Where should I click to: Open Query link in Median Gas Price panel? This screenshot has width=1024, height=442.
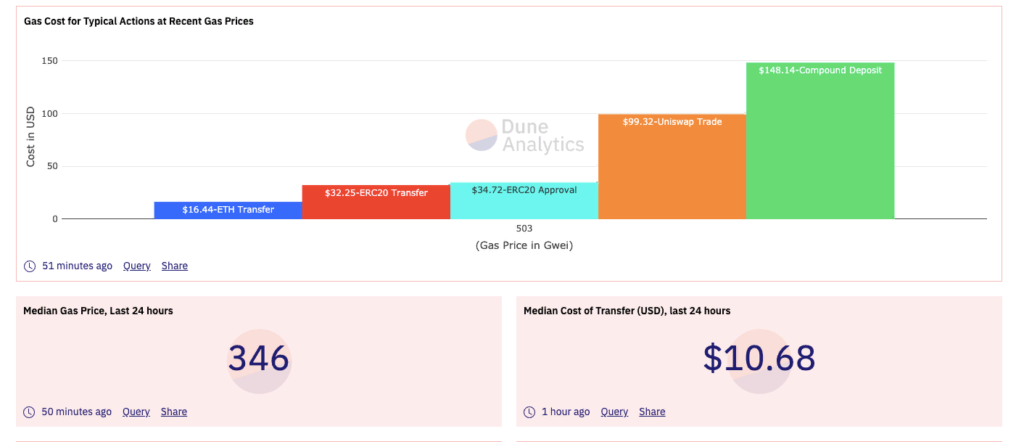click(136, 412)
